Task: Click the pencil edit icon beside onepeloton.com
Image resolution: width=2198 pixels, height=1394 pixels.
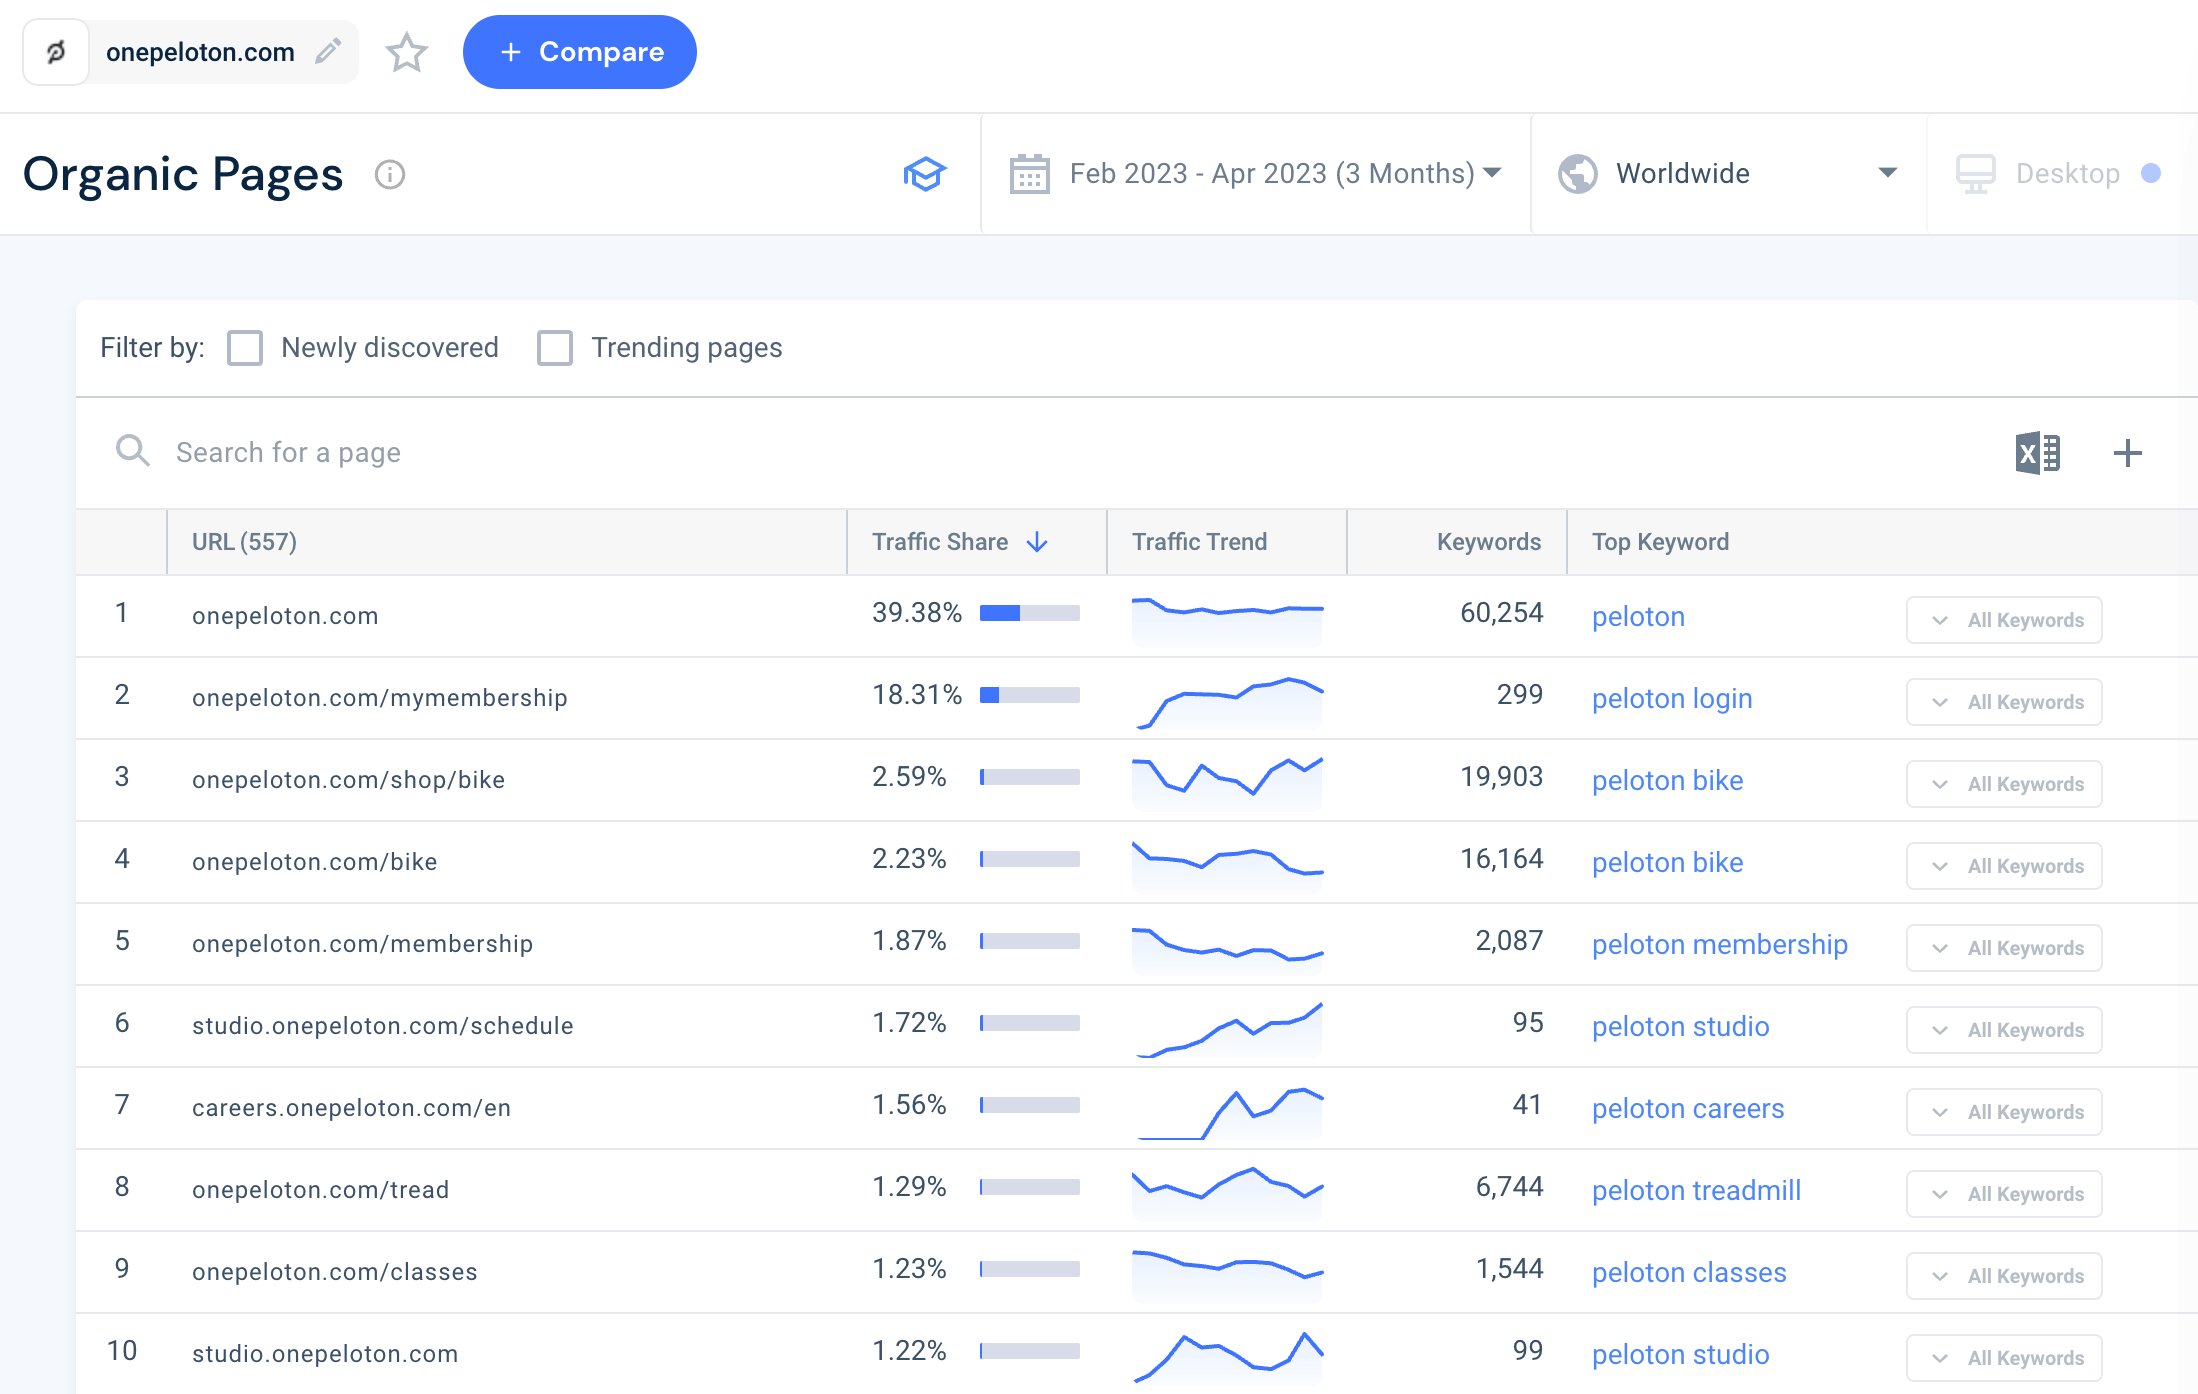Action: coord(327,51)
